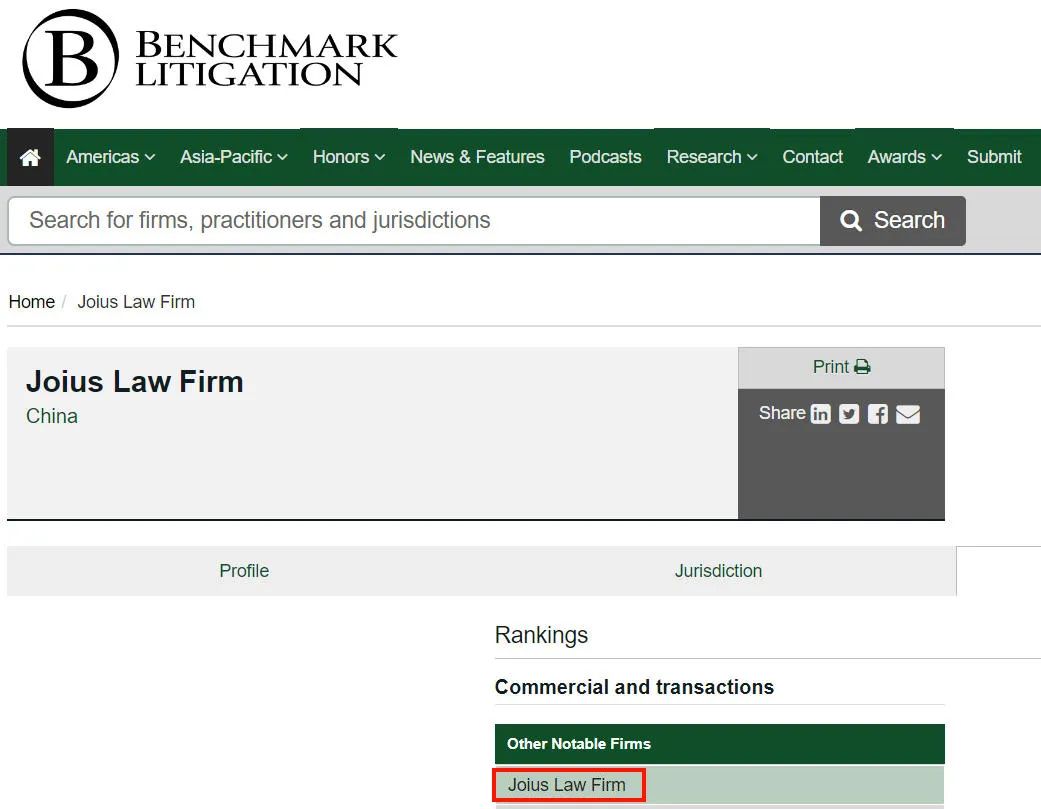Click the home icon in the navigation bar

click(30, 157)
